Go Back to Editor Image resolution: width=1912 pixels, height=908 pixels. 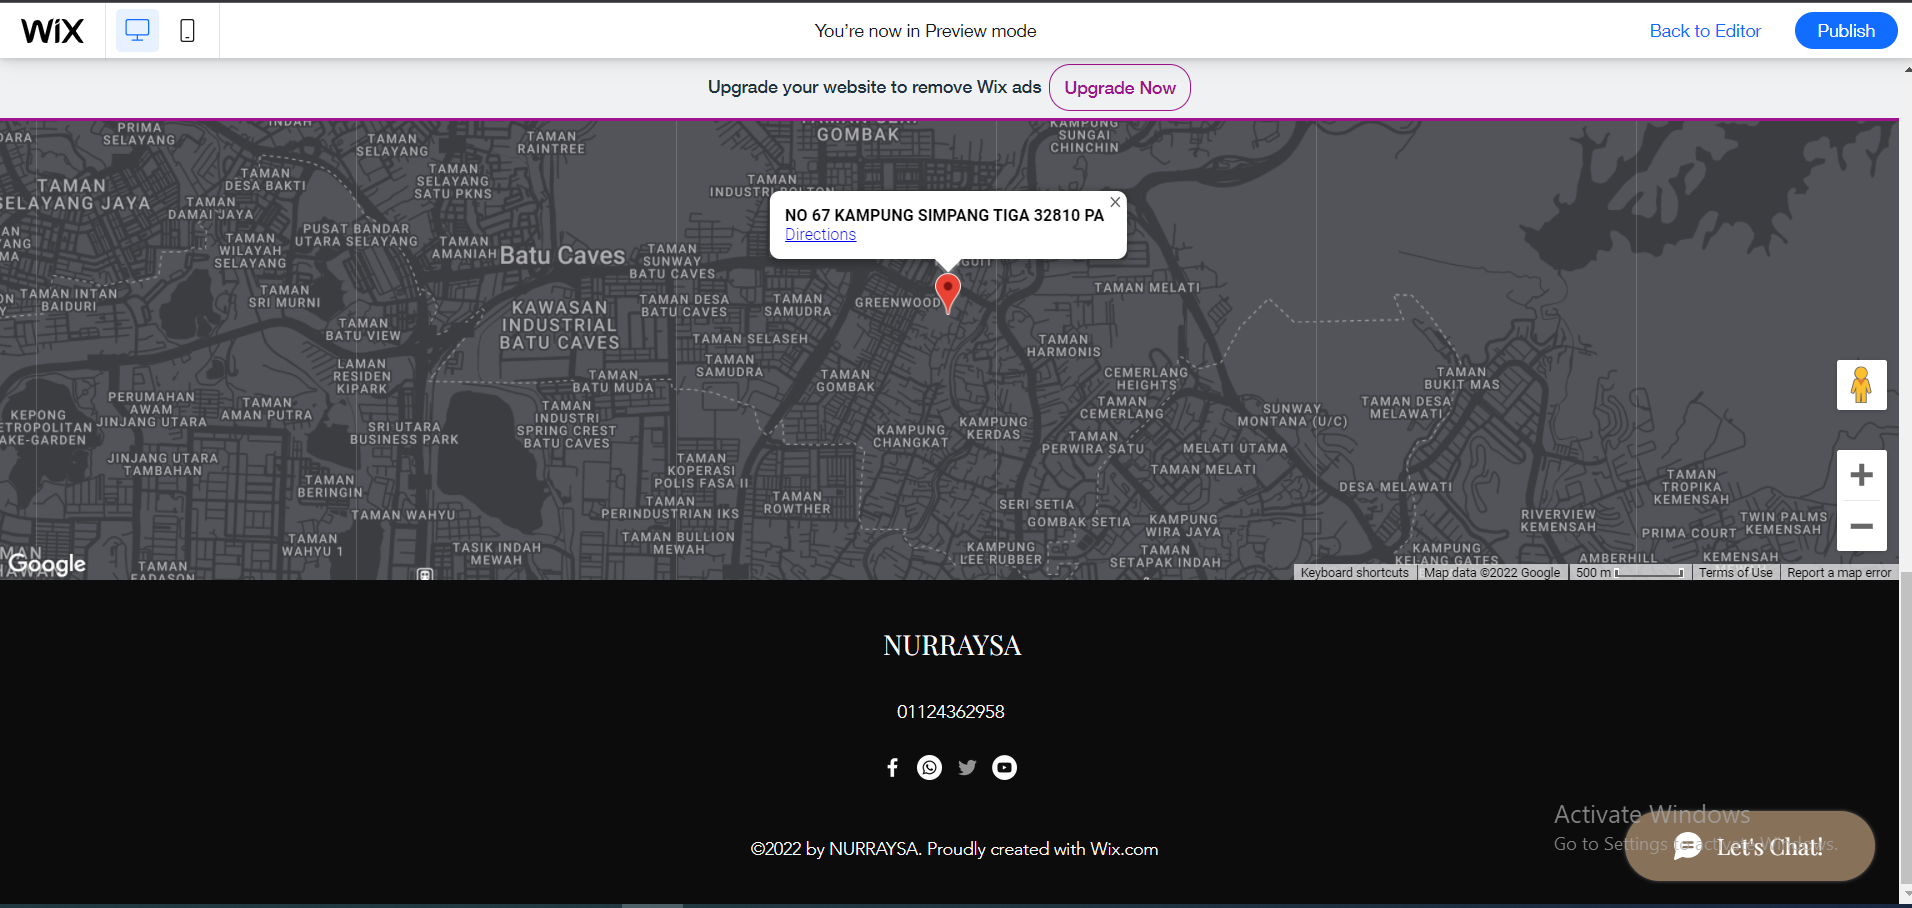click(x=1705, y=31)
